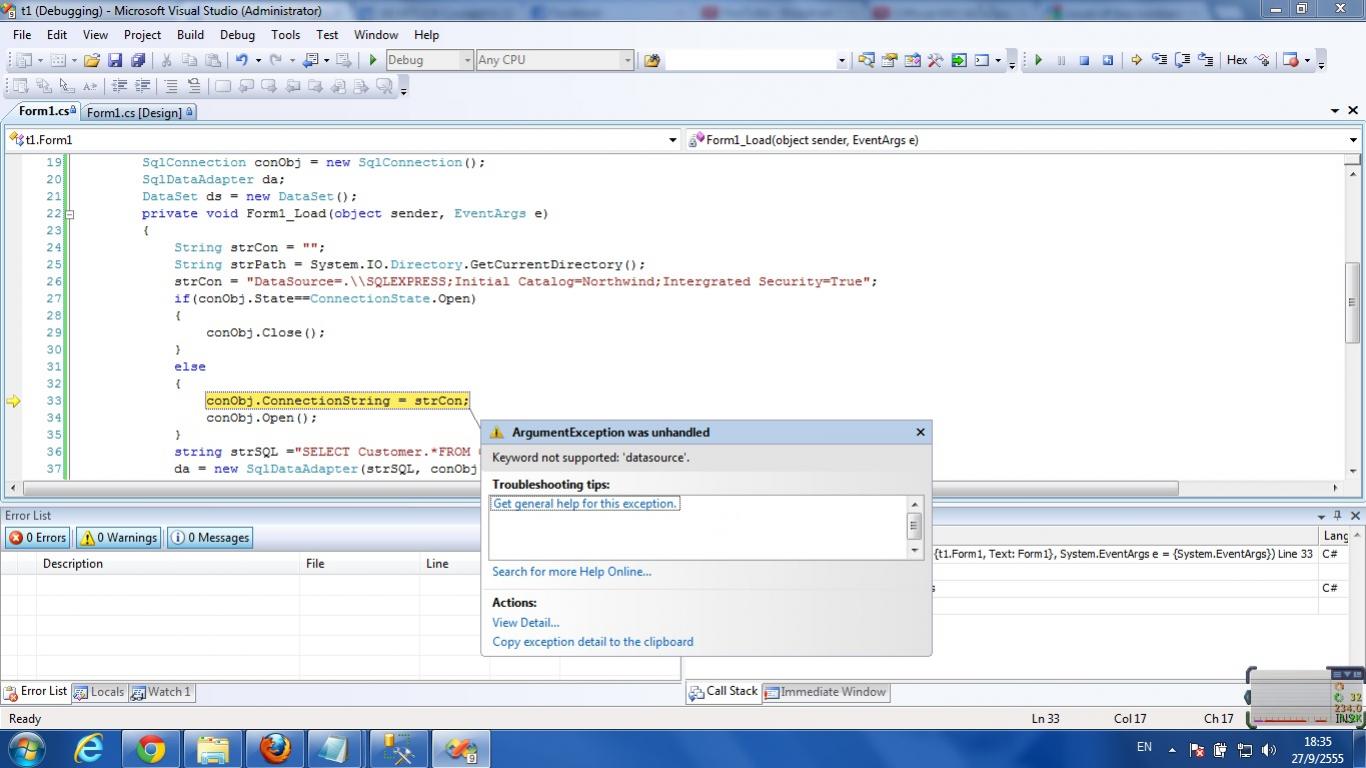Image resolution: width=1366 pixels, height=768 pixels.
Task: Open Google Chrome from the taskbar
Action: tap(151, 748)
